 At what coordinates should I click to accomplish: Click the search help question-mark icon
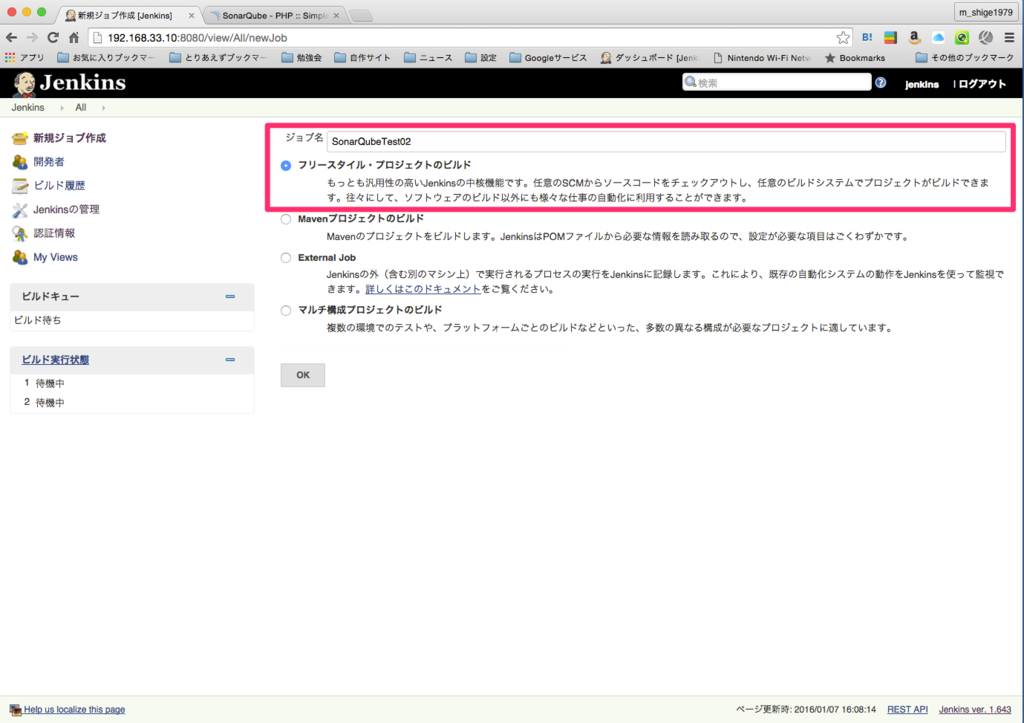[880, 82]
